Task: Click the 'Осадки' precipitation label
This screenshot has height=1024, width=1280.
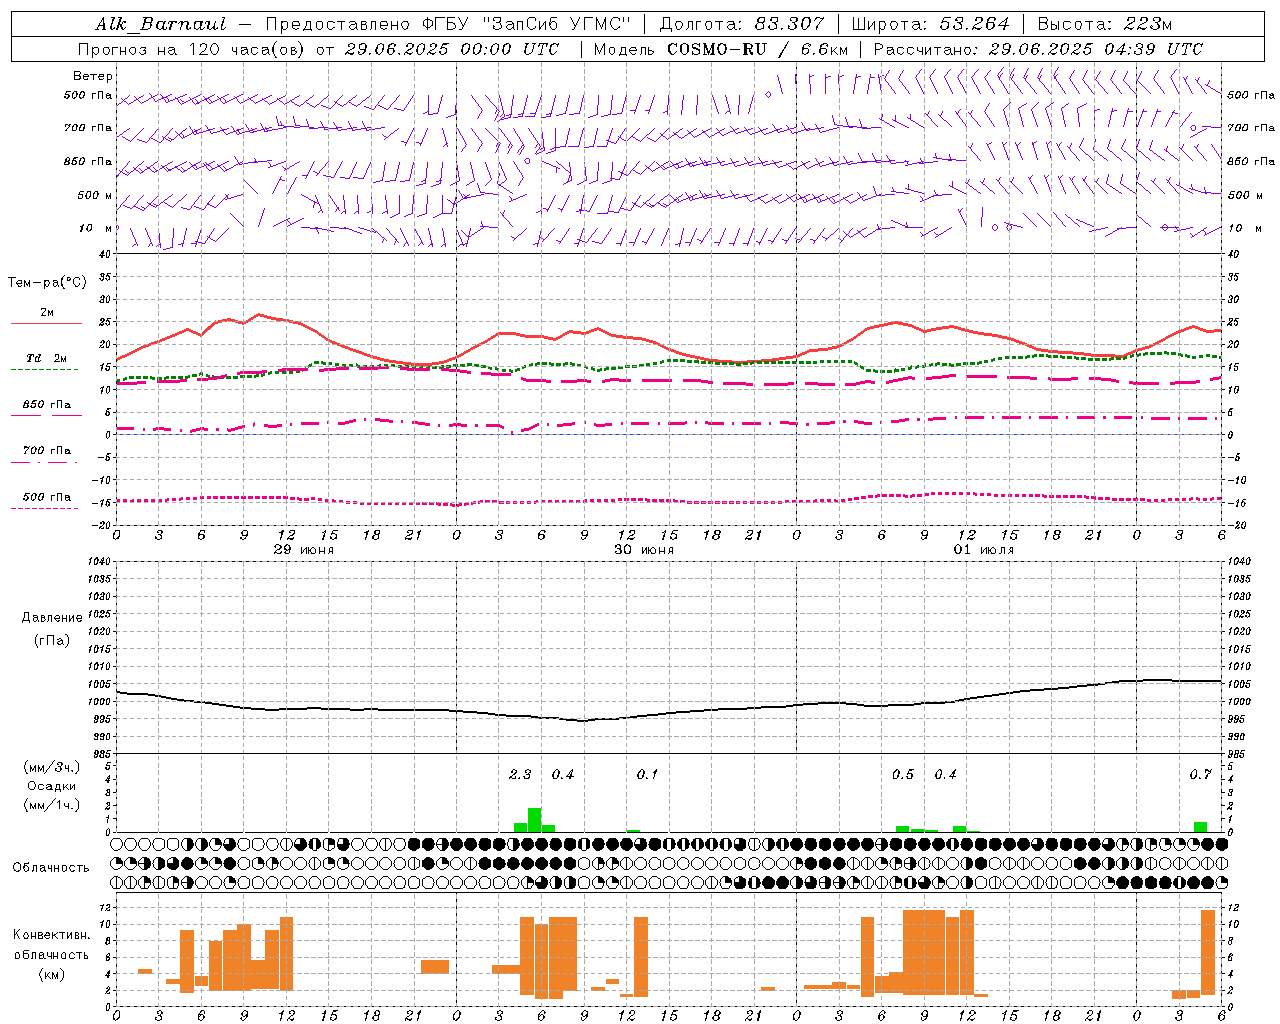Action: click(x=51, y=786)
